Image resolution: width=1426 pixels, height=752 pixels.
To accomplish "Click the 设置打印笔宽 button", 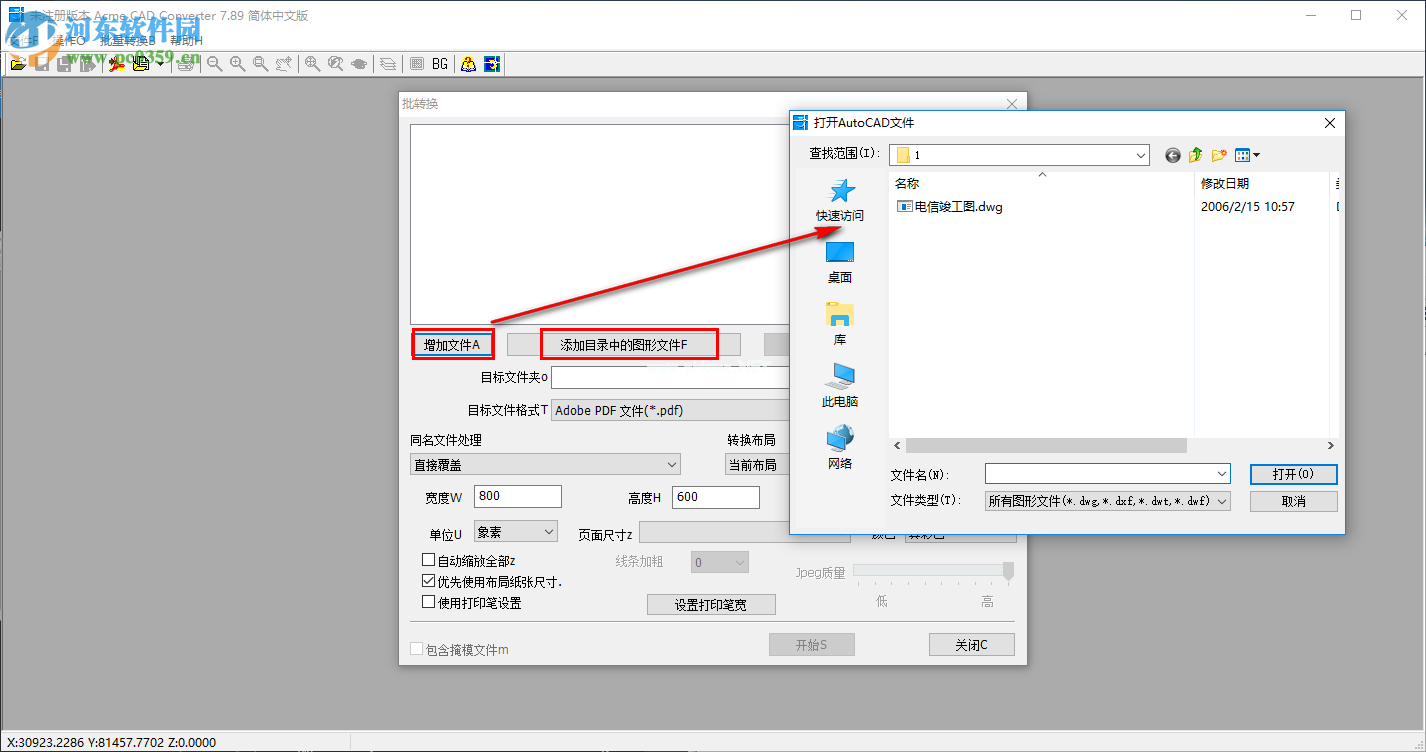I will pos(711,605).
